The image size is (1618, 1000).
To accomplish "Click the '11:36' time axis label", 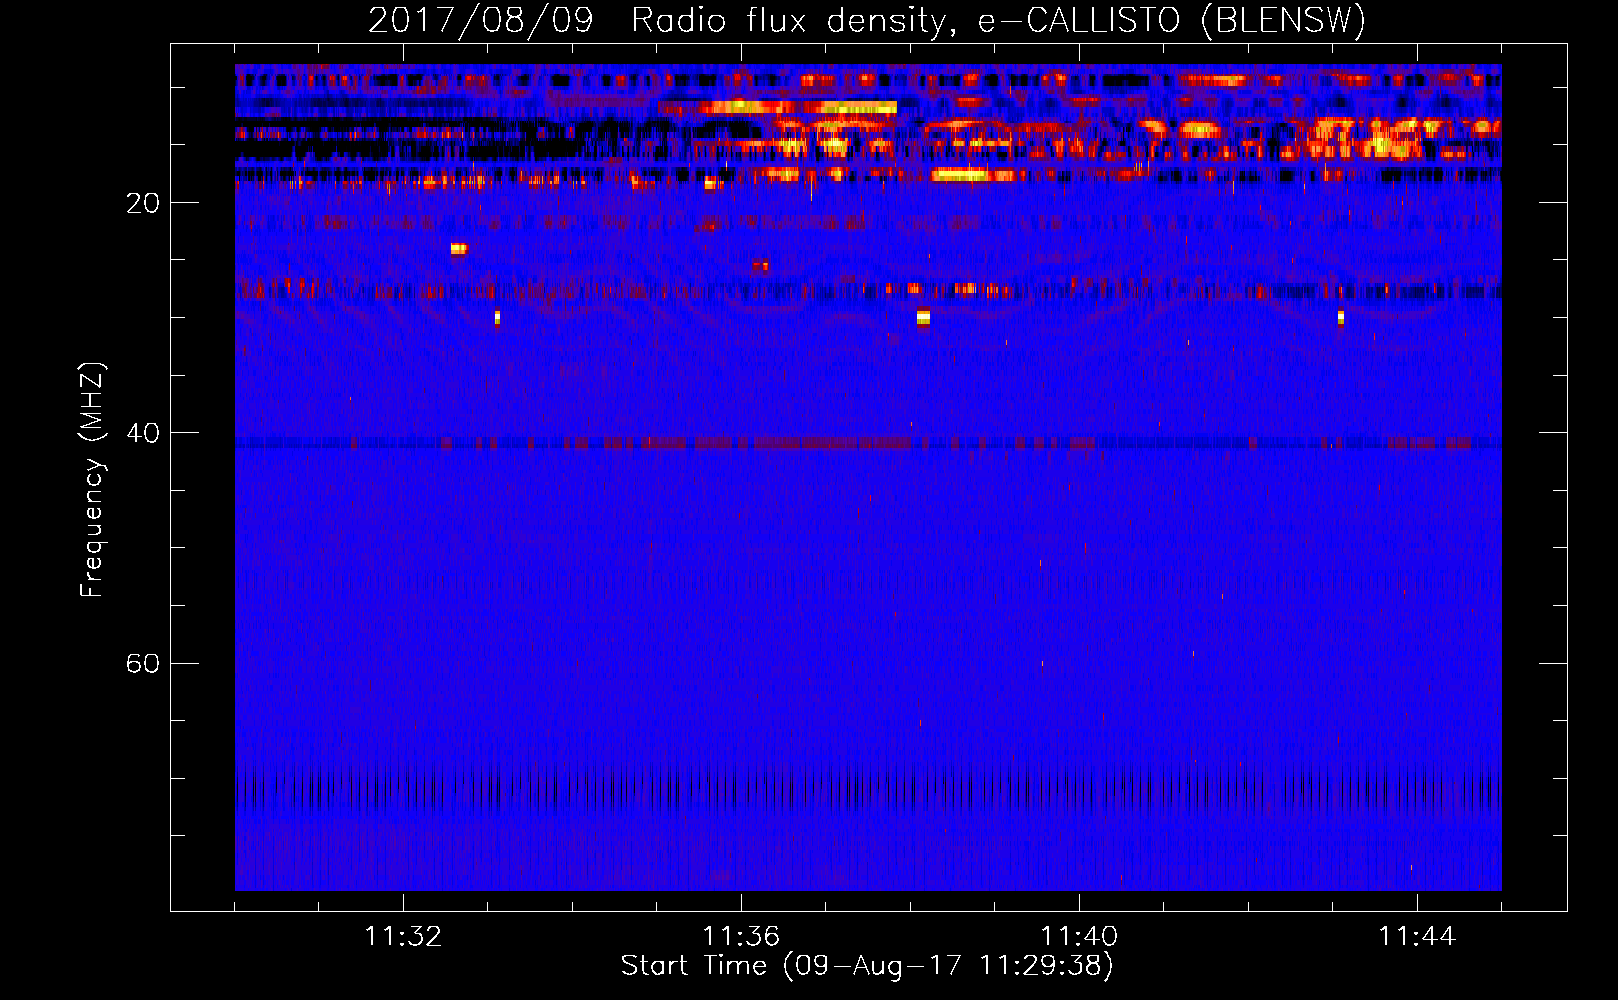I will coord(741,936).
